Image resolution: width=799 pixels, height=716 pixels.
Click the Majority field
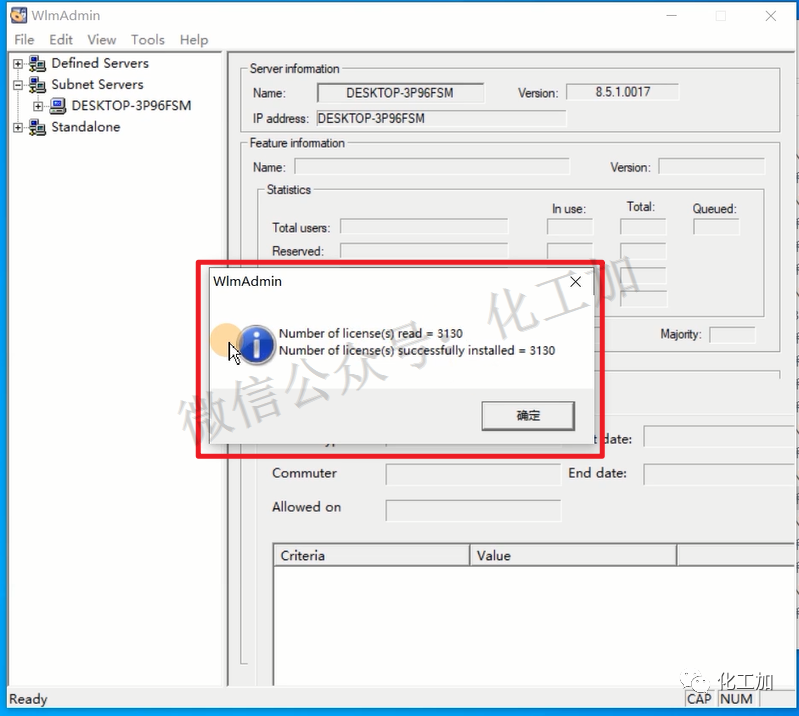(732, 335)
